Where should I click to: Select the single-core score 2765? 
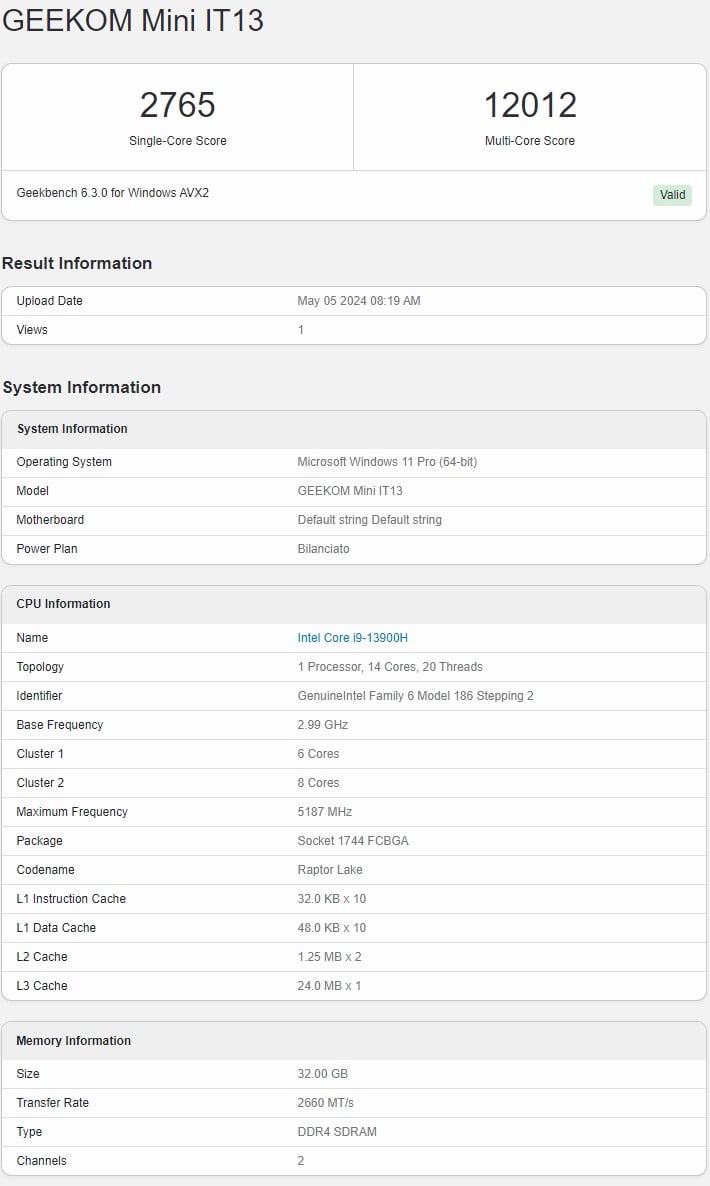178,105
